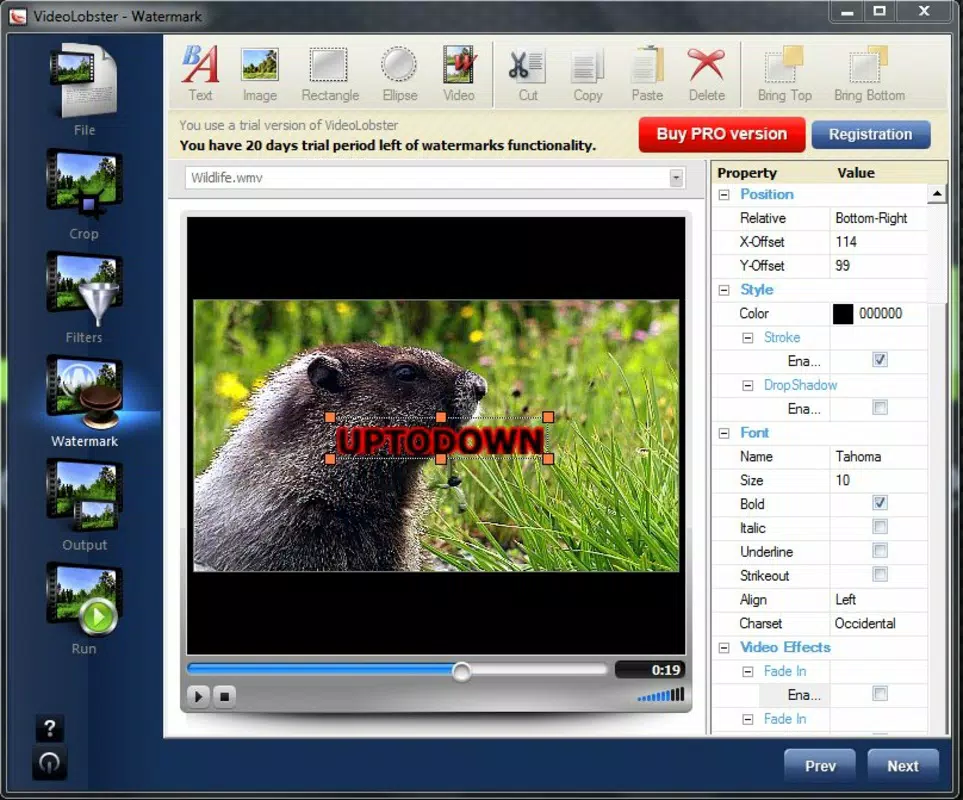Paste from clipboard toolbar icon
The image size is (963, 800).
[647, 74]
